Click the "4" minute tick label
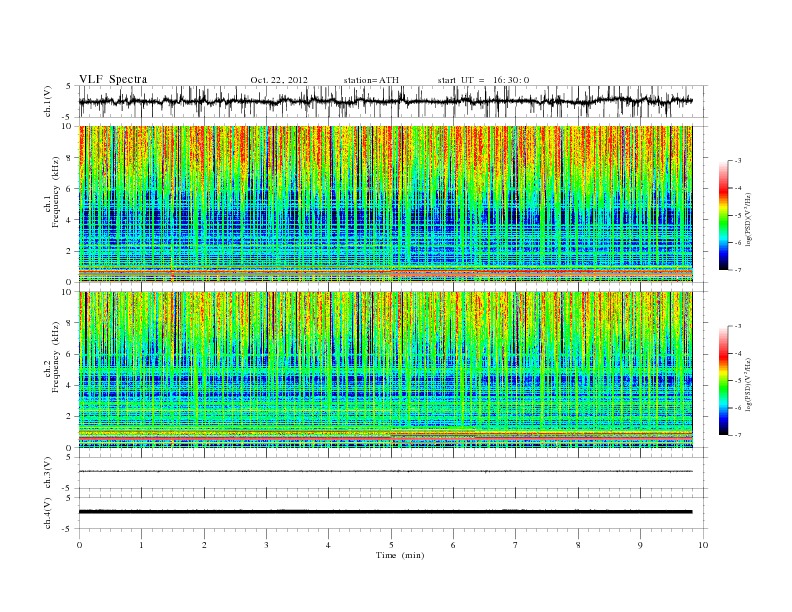This screenshot has width=792, height=612. point(328,545)
